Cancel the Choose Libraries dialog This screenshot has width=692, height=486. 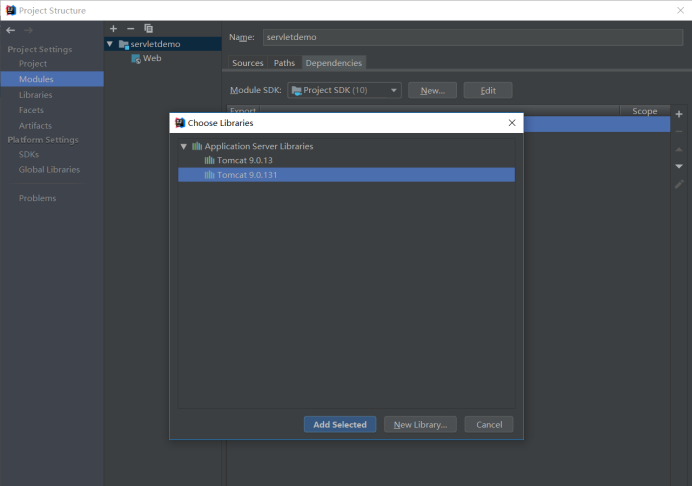coord(489,424)
